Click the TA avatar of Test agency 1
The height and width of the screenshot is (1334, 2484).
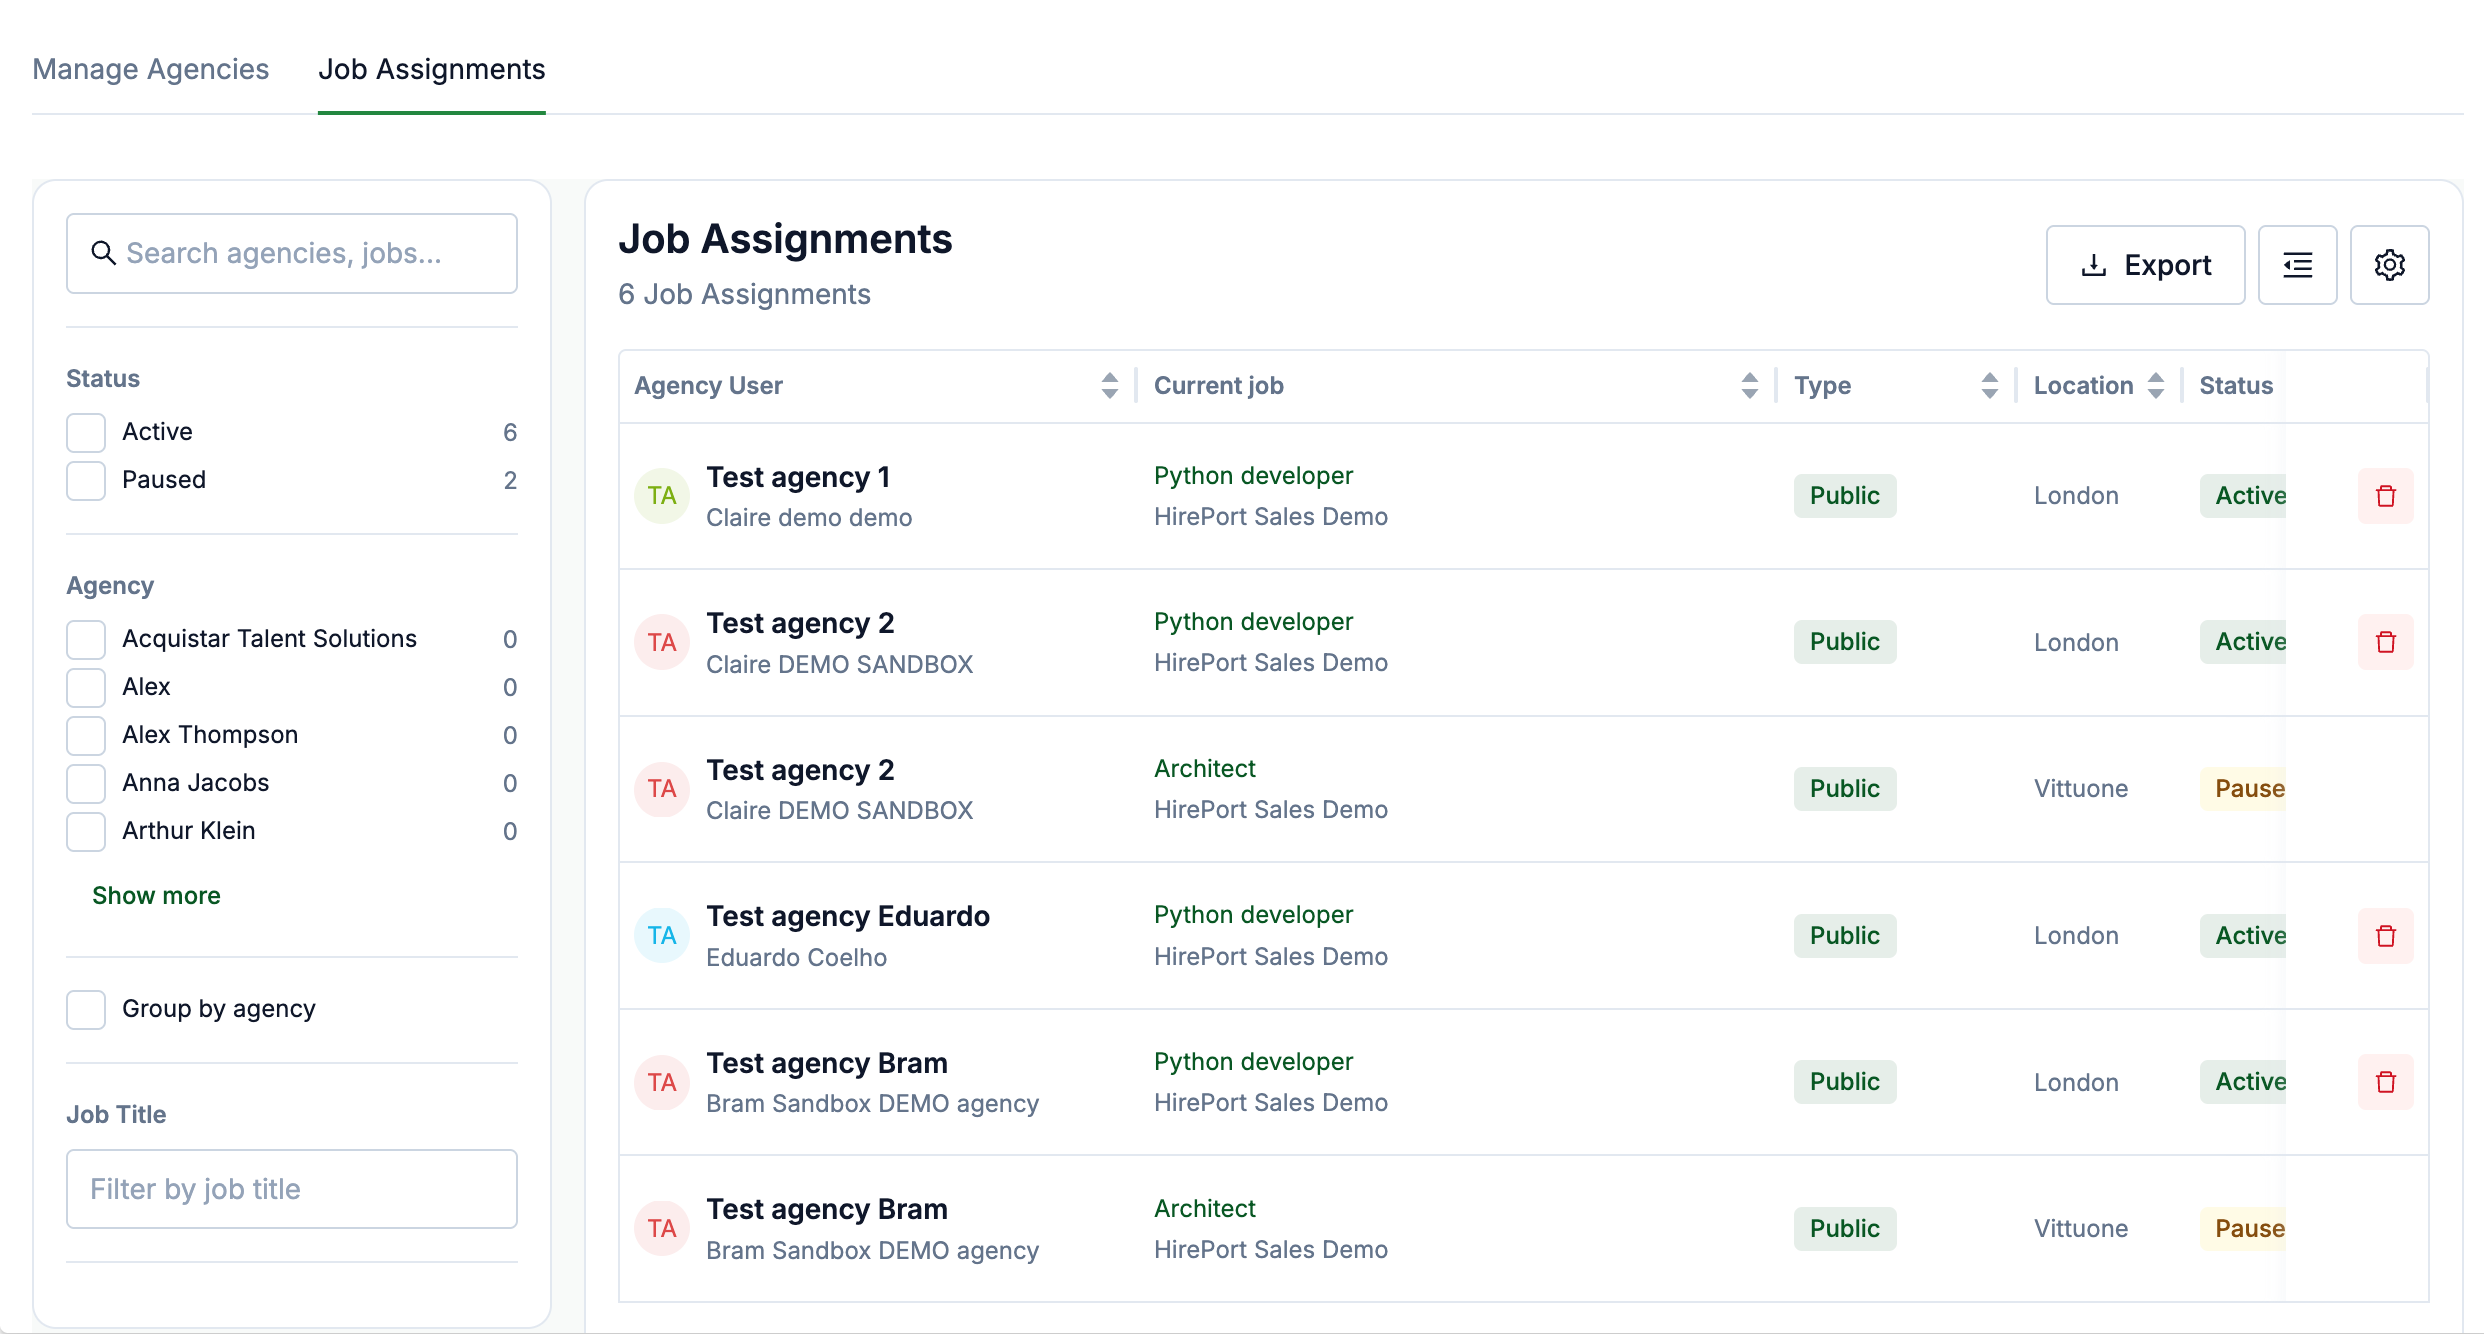point(662,496)
